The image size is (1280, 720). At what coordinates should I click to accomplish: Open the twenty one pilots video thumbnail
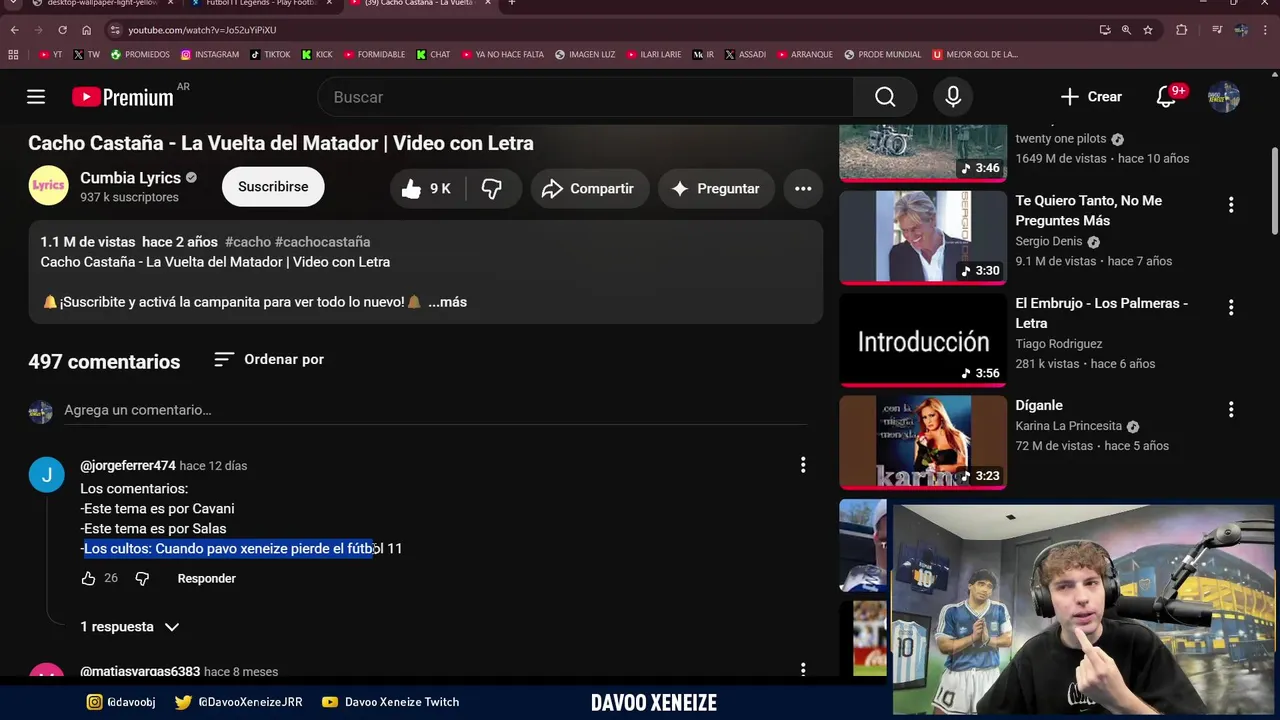pyautogui.click(x=923, y=152)
